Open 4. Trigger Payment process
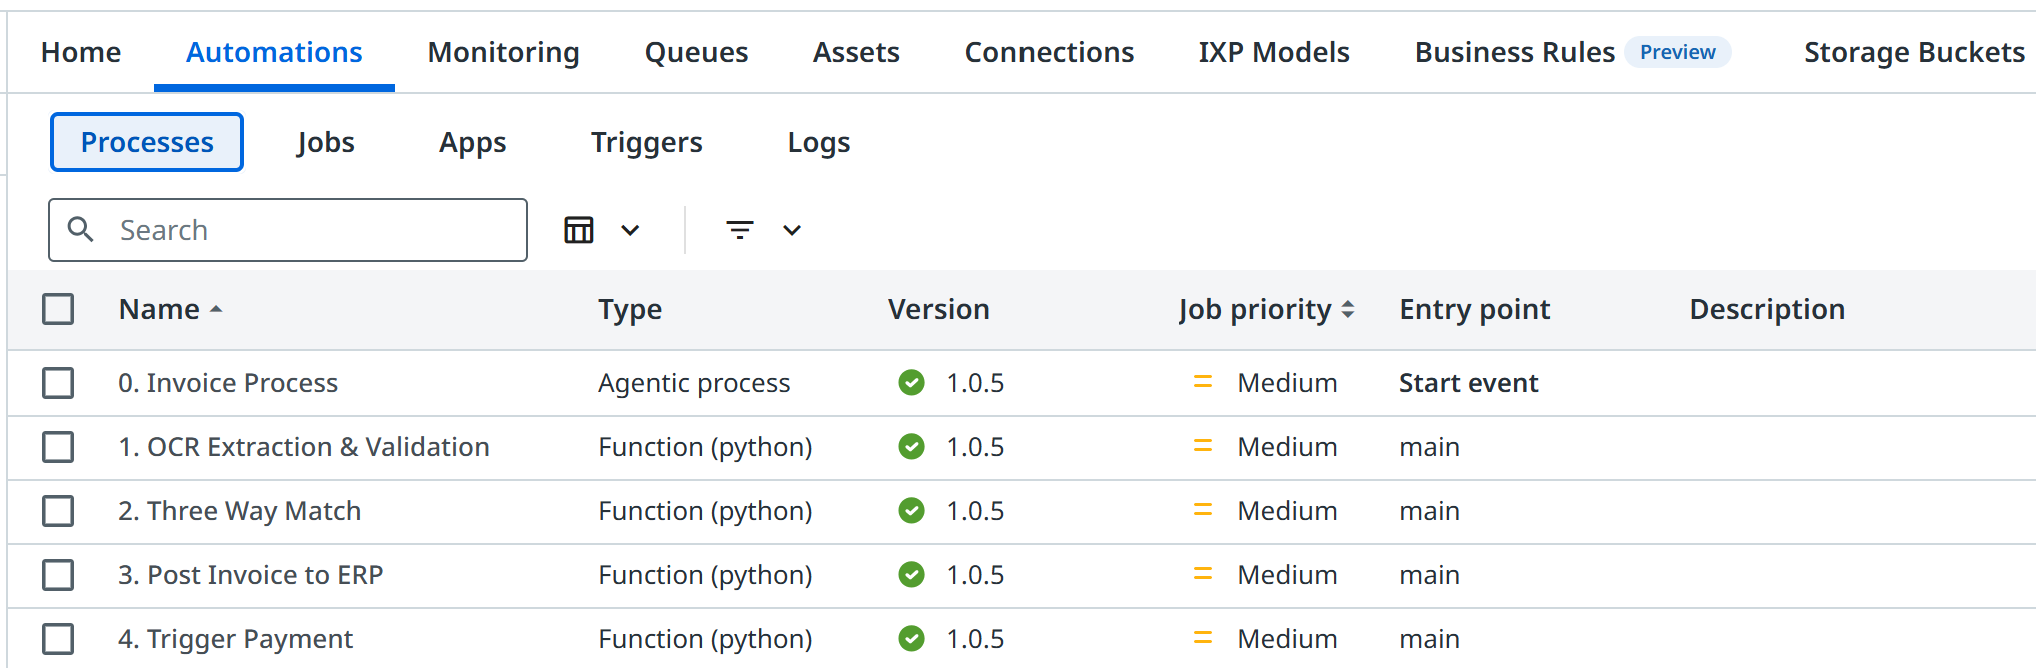Image resolution: width=2036 pixels, height=668 pixels. [235, 639]
